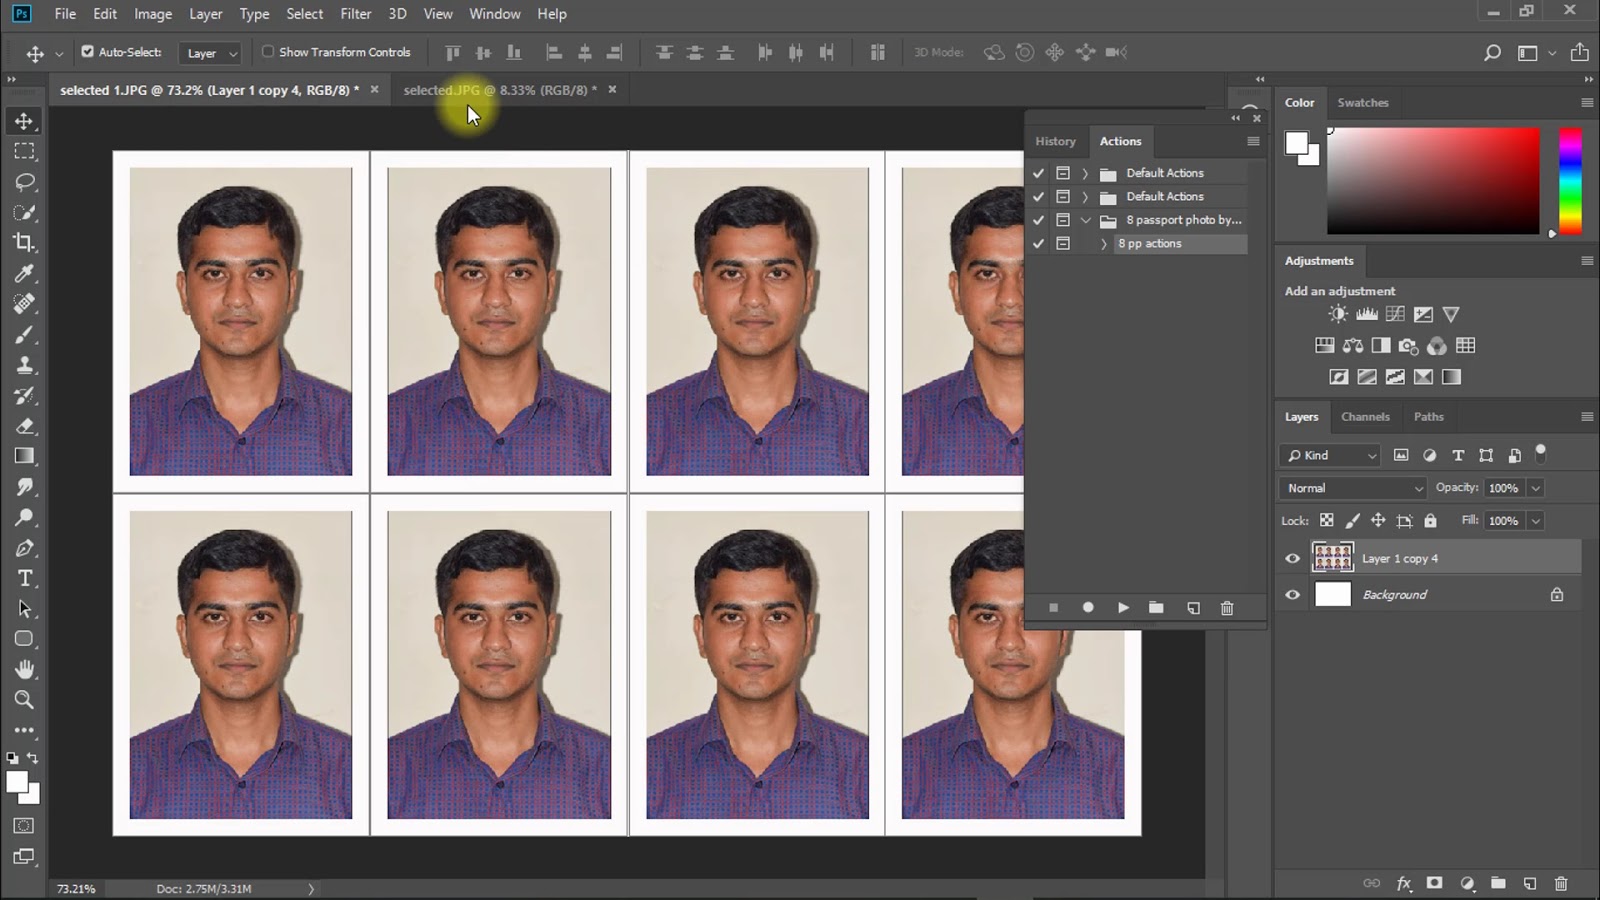Enable Show Transform Controls
1600x900 pixels.
tap(268, 51)
